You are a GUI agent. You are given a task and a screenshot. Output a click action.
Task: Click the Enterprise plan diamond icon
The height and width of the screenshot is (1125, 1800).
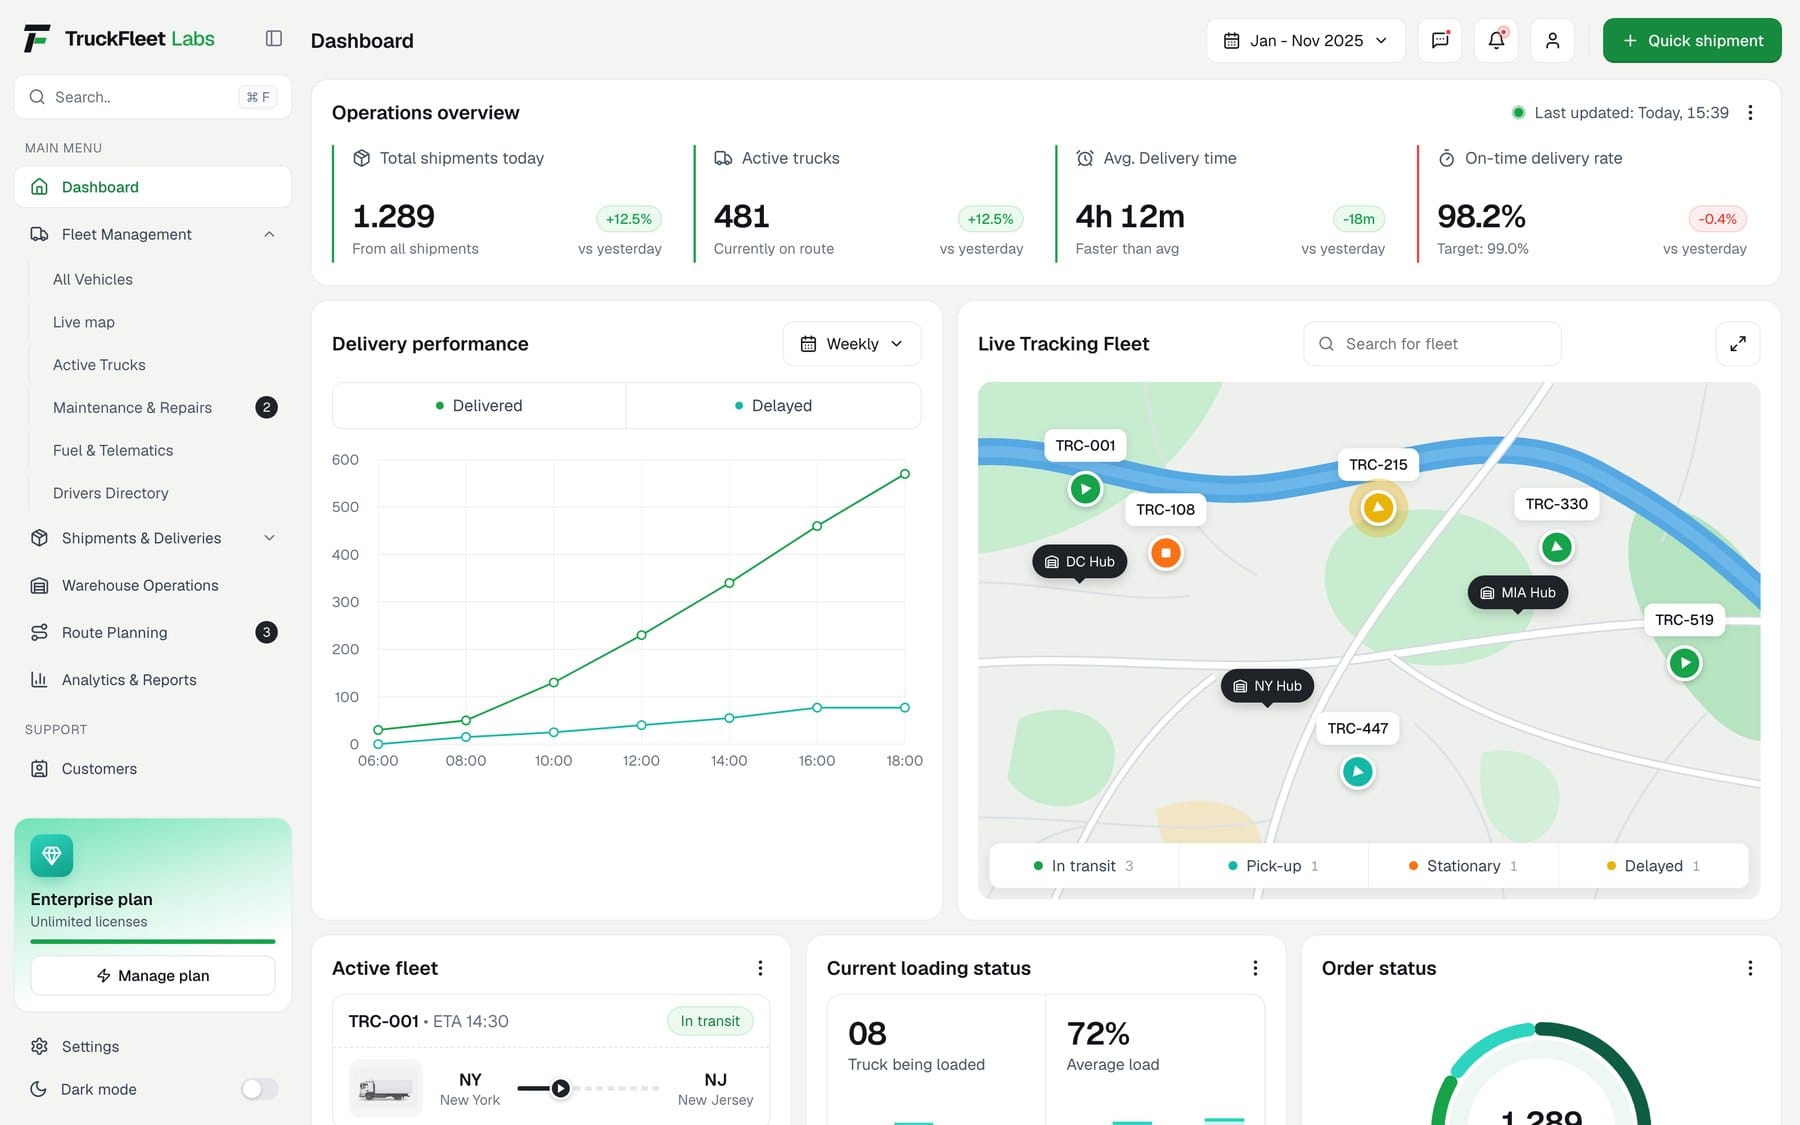pos(52,856)
